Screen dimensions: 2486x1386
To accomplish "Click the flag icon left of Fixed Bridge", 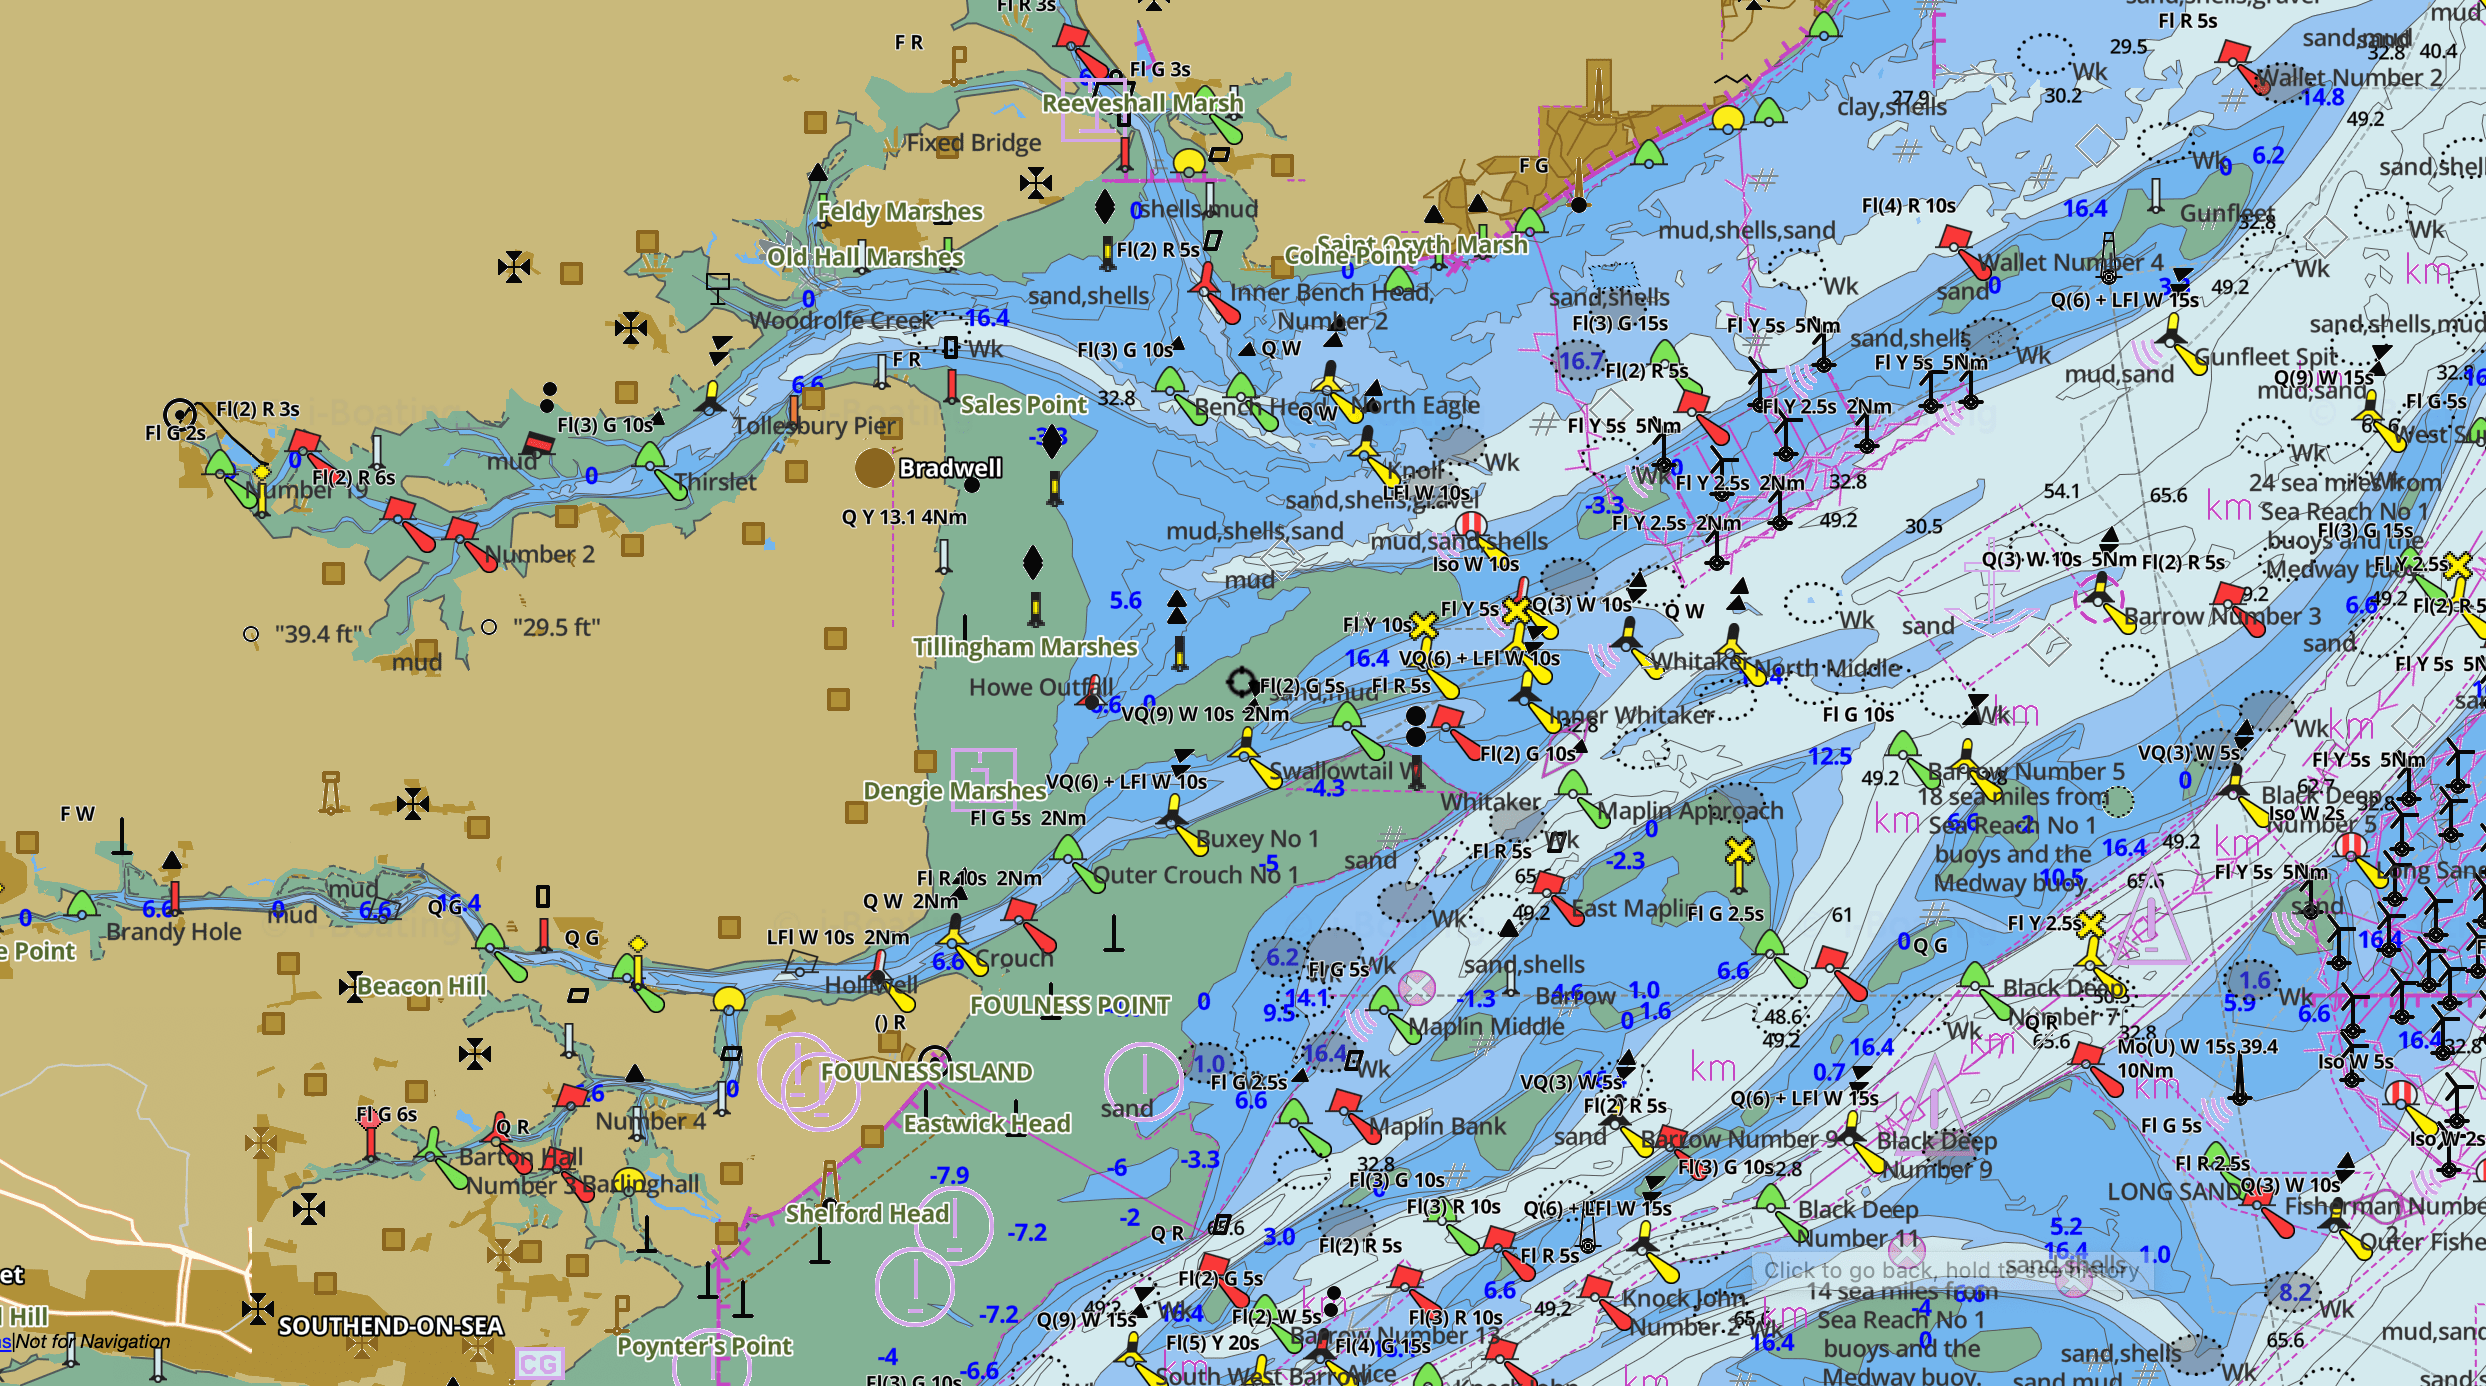I will click(x=957, y=66).
